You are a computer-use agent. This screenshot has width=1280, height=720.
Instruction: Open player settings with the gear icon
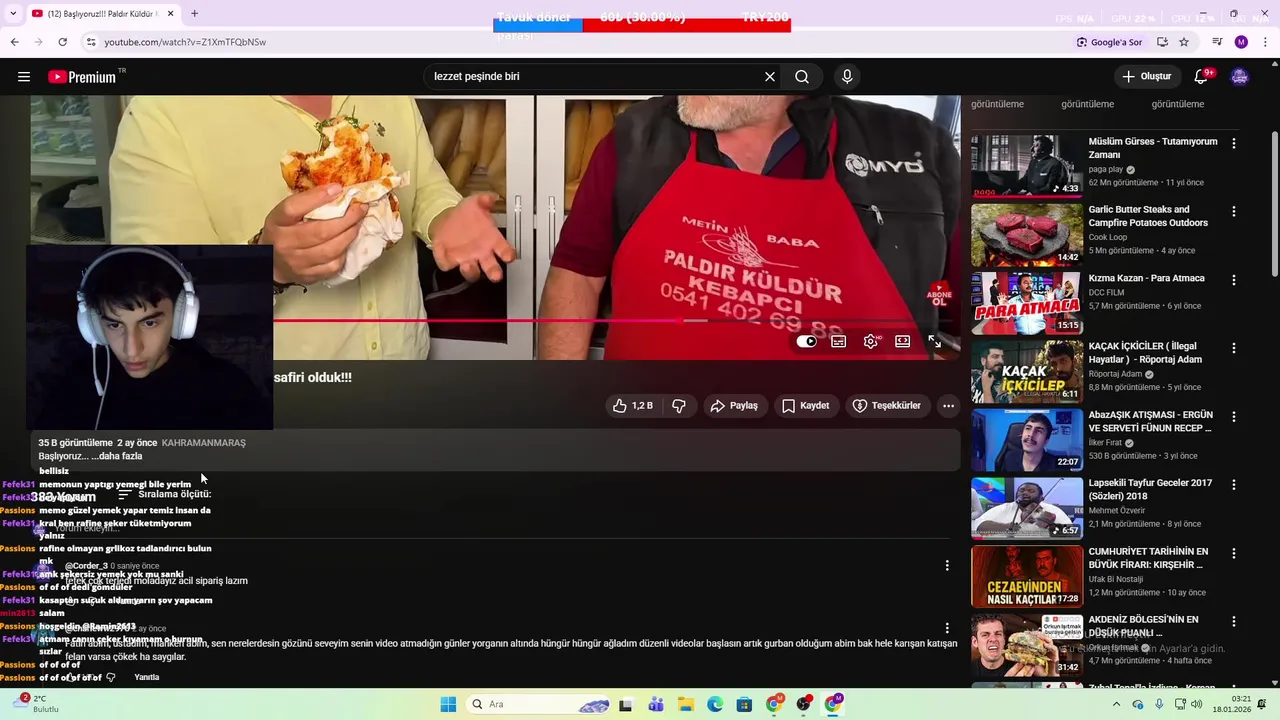coord(871,342)
